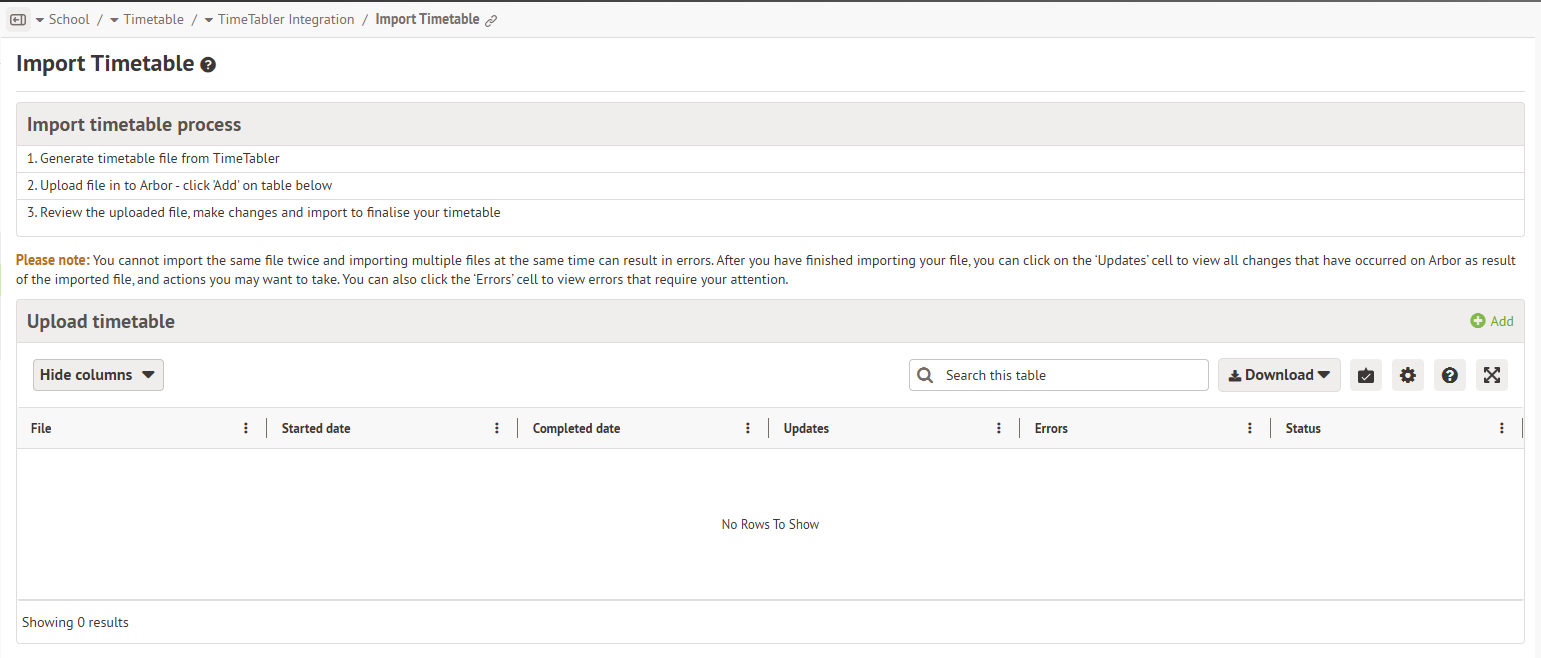The width and height of the screenshot is (1541, 658).
Task: Click the table help question mark icon
Action: pos(1450,375)
